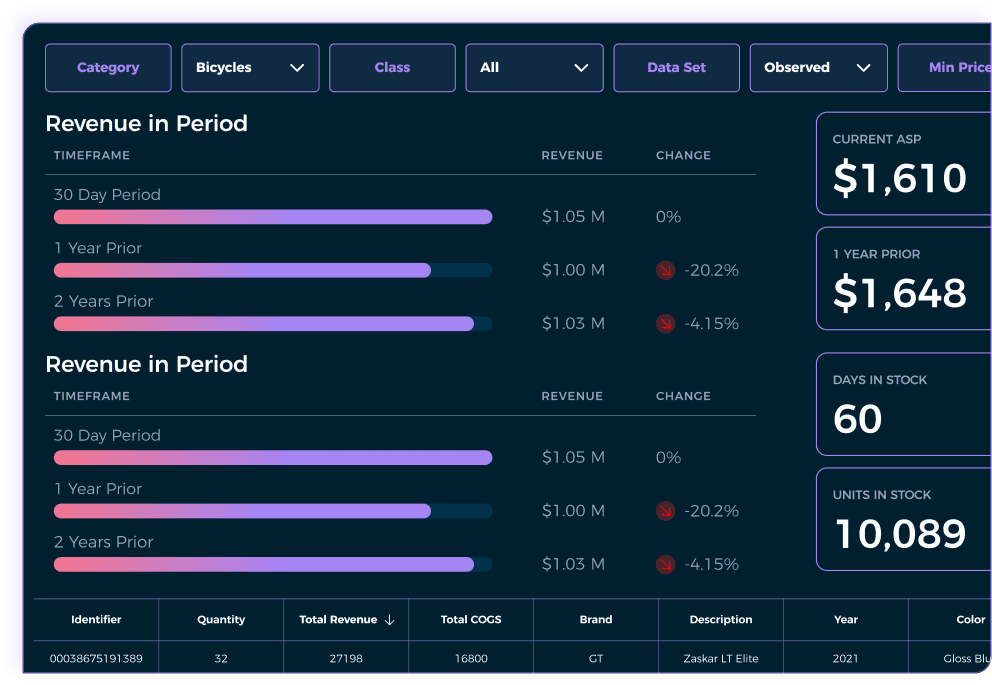
Task: Click the decline icon beside -20.2% change
Action: pos(665,270)
